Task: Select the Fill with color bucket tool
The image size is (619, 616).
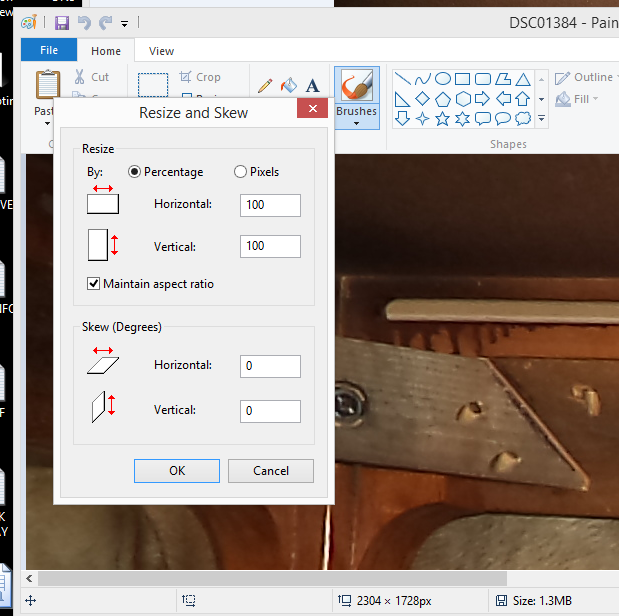Action: tap(289, 85)
